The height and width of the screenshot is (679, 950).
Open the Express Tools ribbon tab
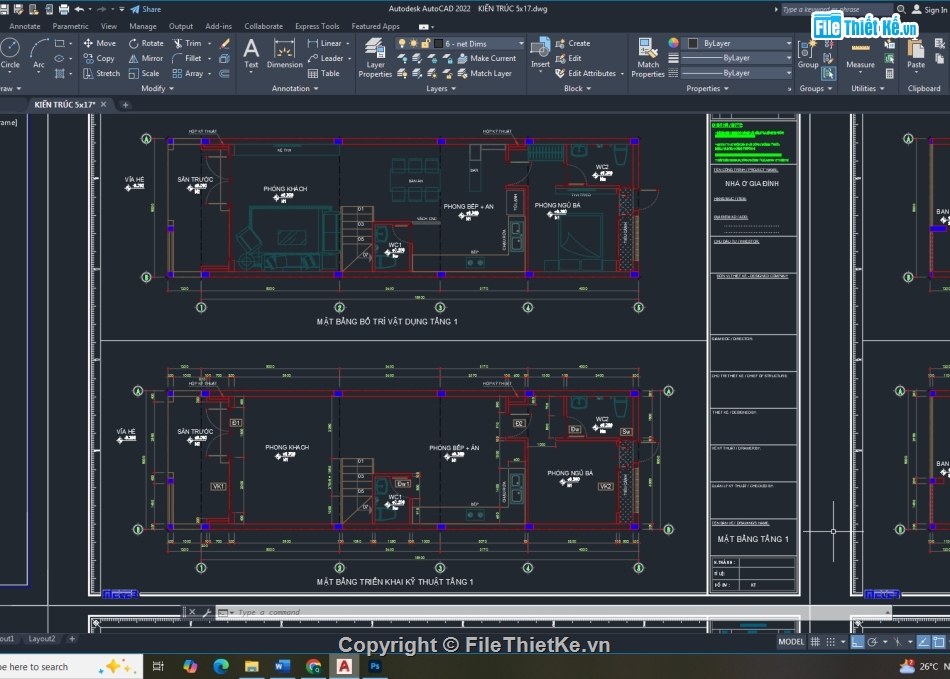click(317, 26)
